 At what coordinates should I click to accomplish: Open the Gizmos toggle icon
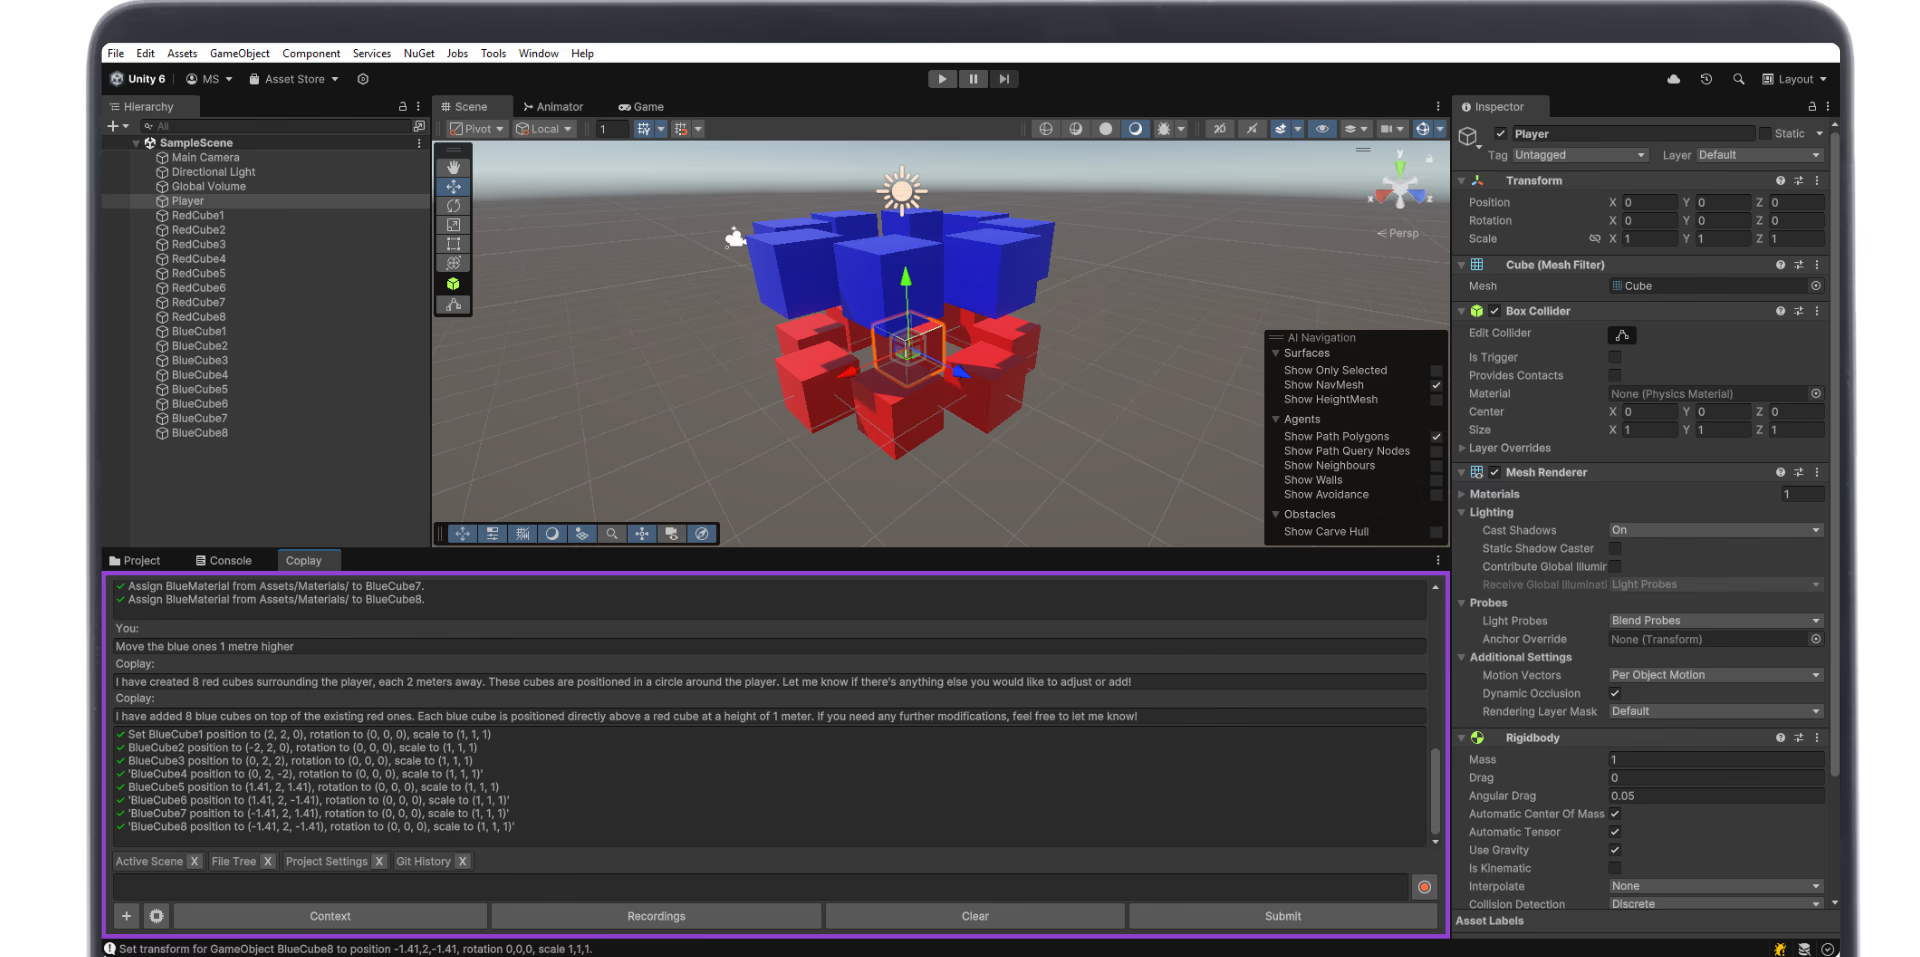(1422, 129)
